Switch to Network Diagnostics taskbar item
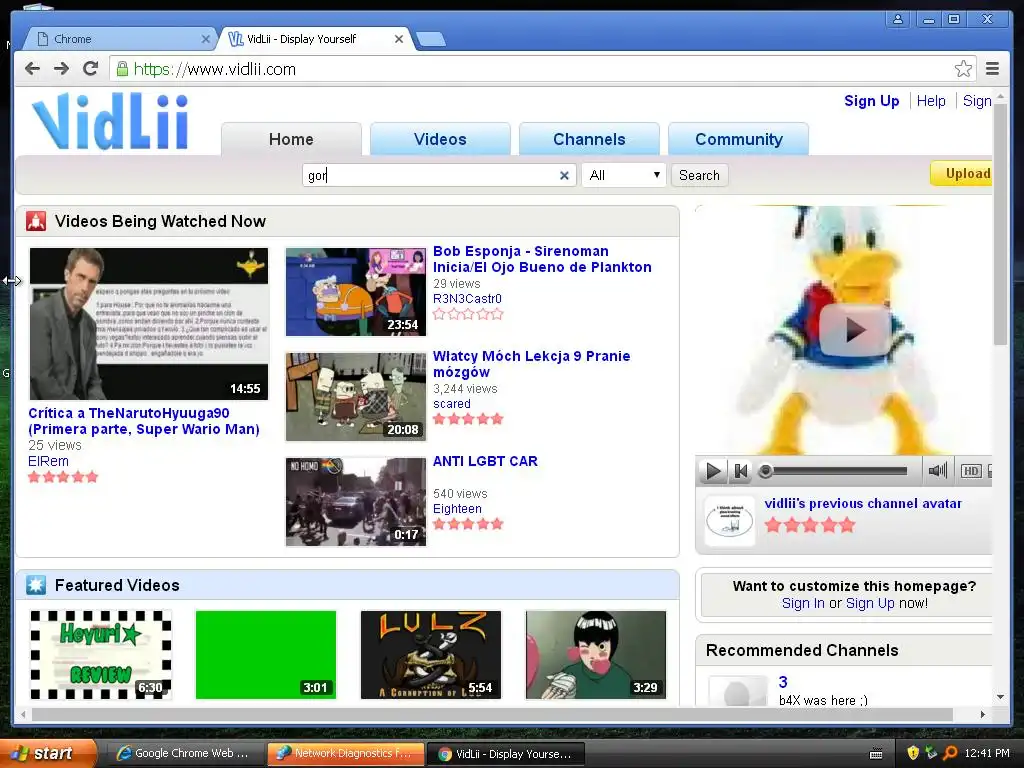This screenshot has width=1024, height=768. (345, 754)
